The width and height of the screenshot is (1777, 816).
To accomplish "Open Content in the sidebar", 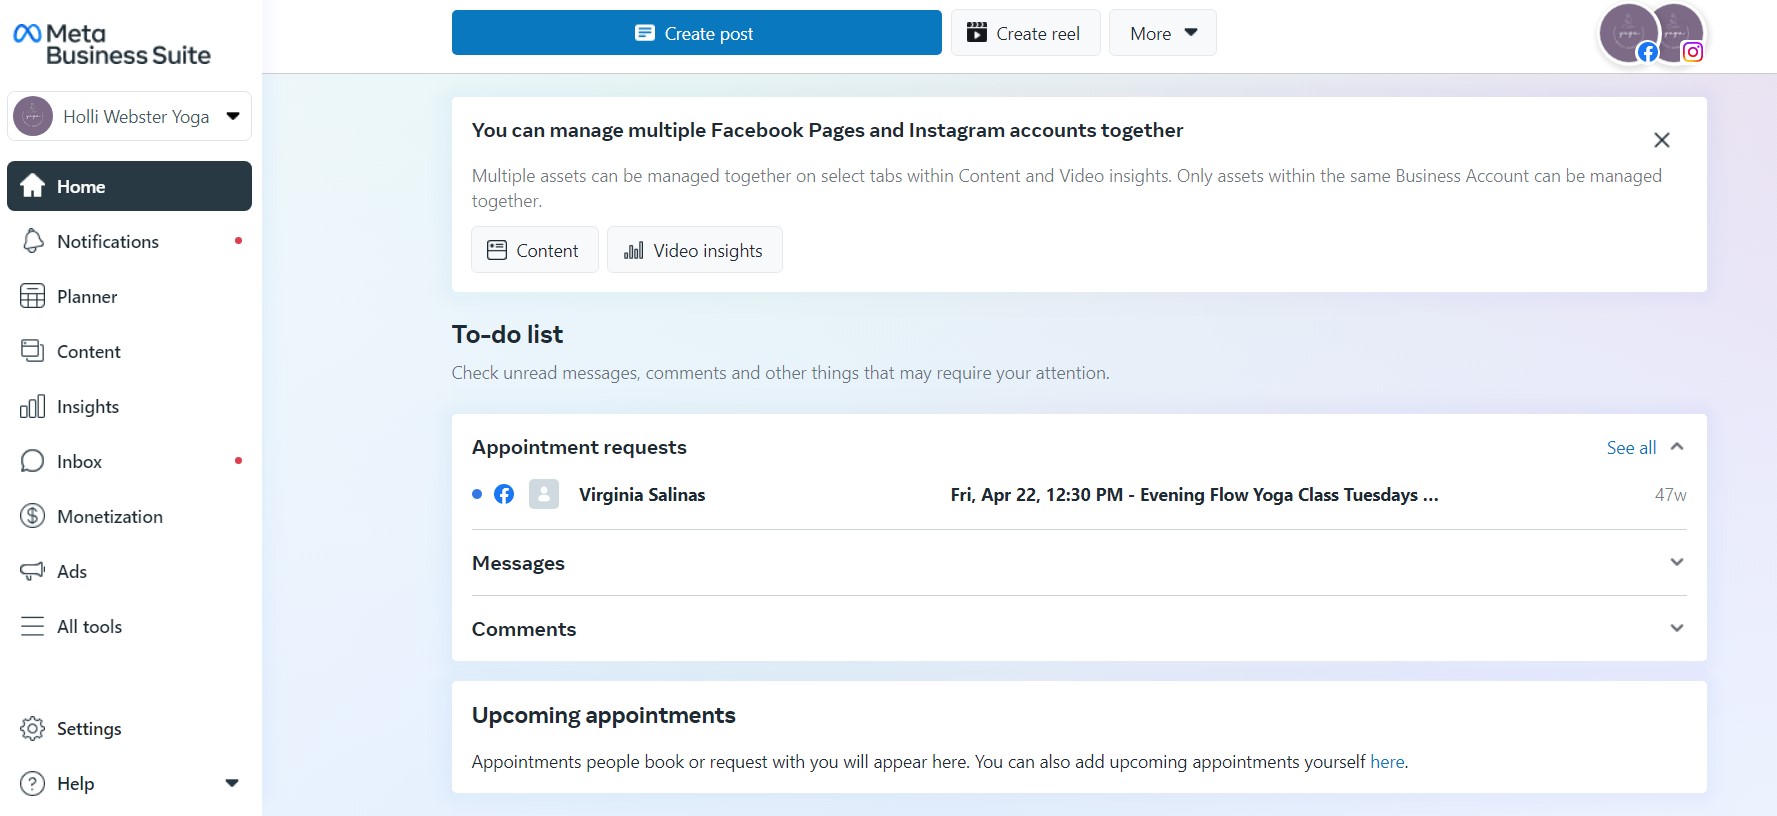I will coord(129,351).
